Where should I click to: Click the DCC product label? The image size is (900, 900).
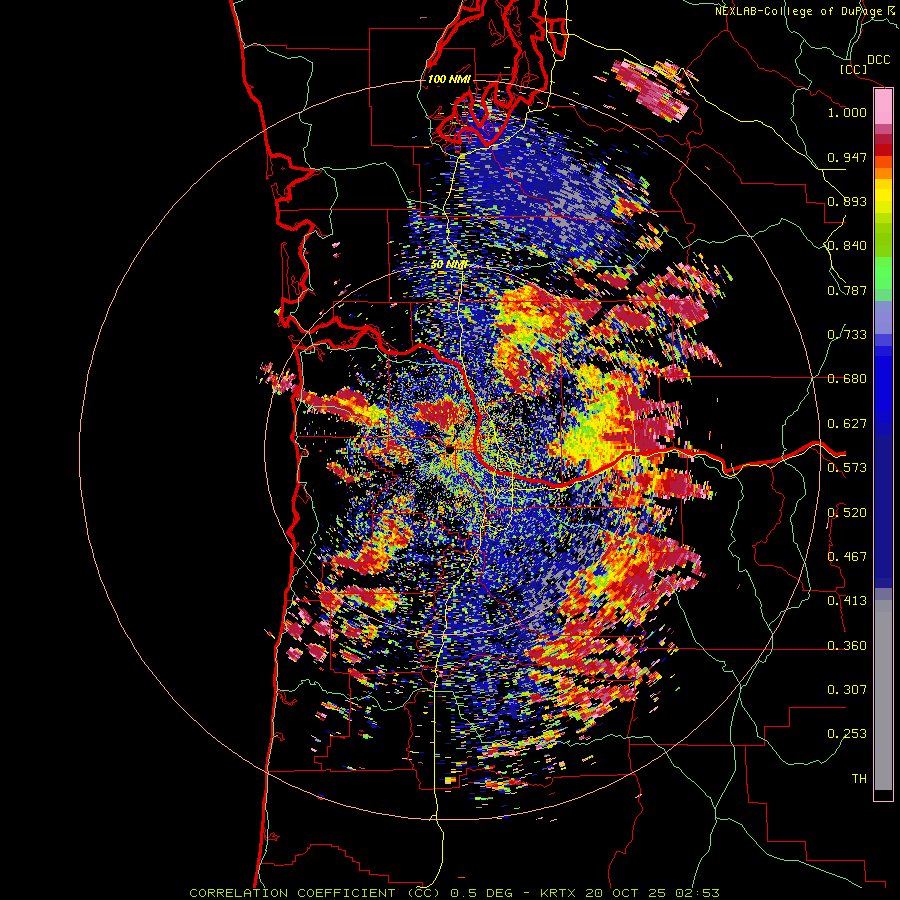click(x=878, y=60)
